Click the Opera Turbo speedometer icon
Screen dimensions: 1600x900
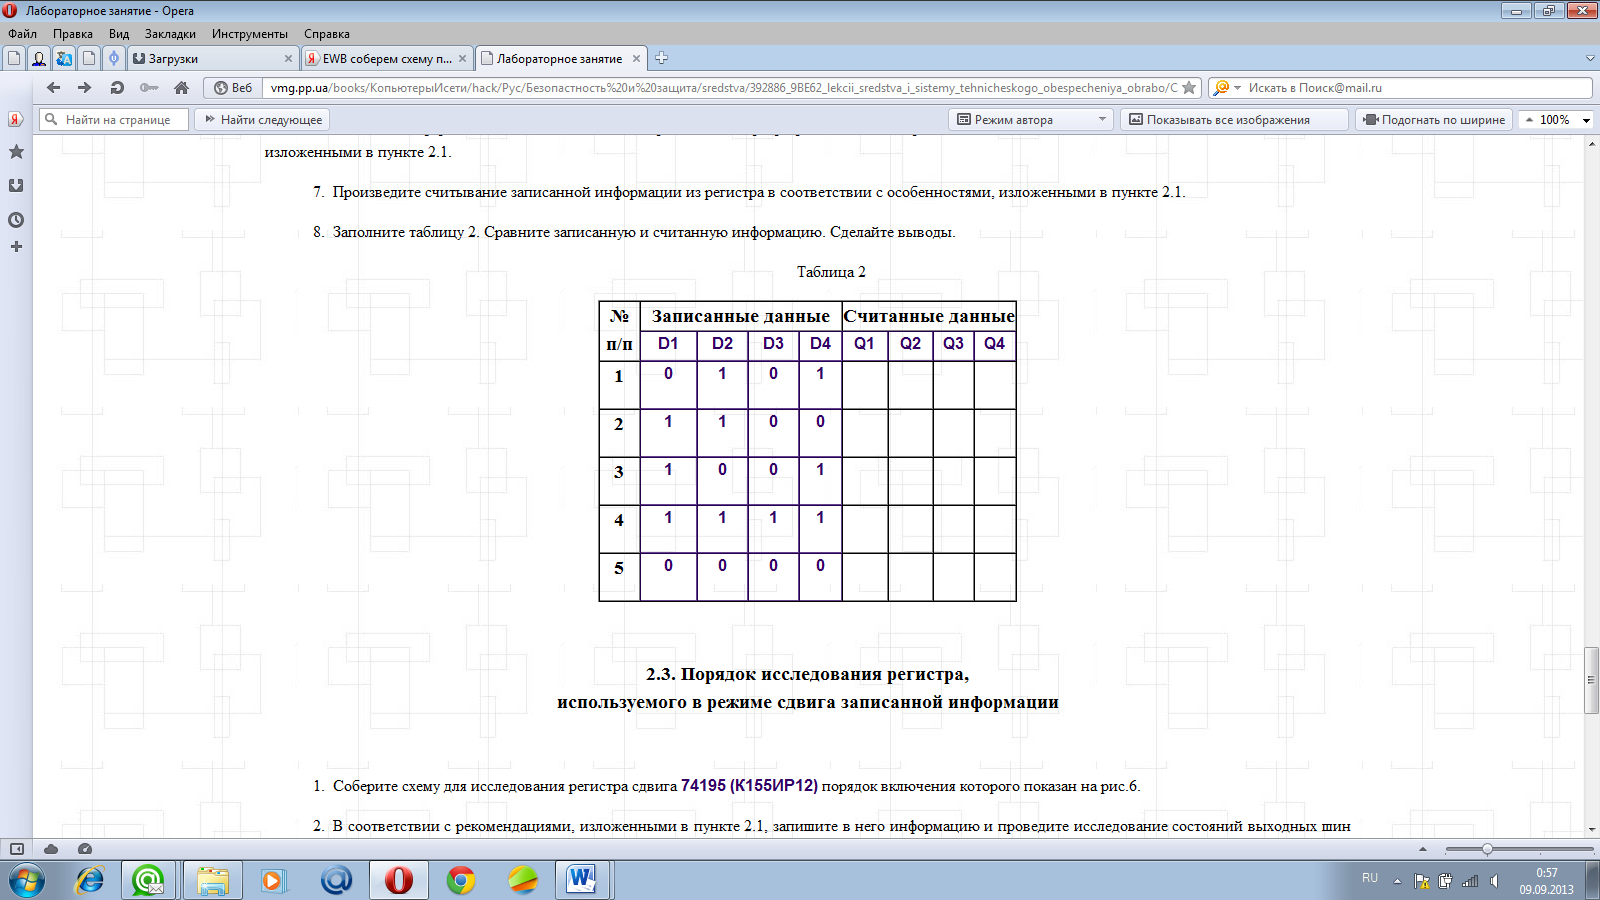tap(85, 849)
